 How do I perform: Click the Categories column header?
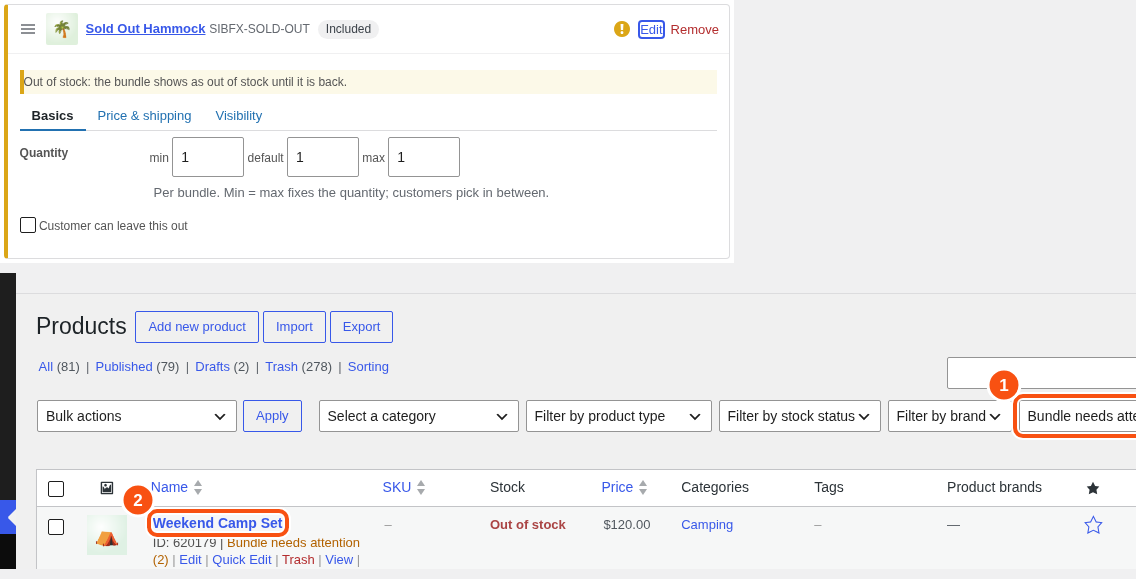click(715, 488)
